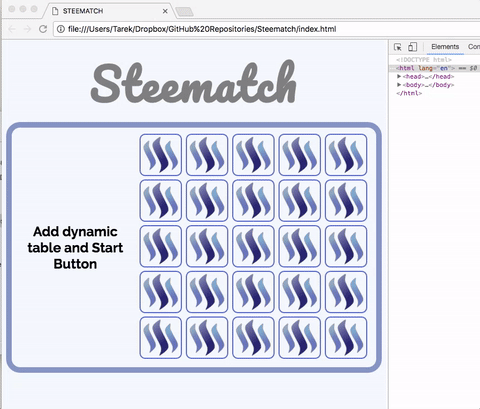
Task: Select the DOCTYPE html line
Action: [x=424, y=60]
